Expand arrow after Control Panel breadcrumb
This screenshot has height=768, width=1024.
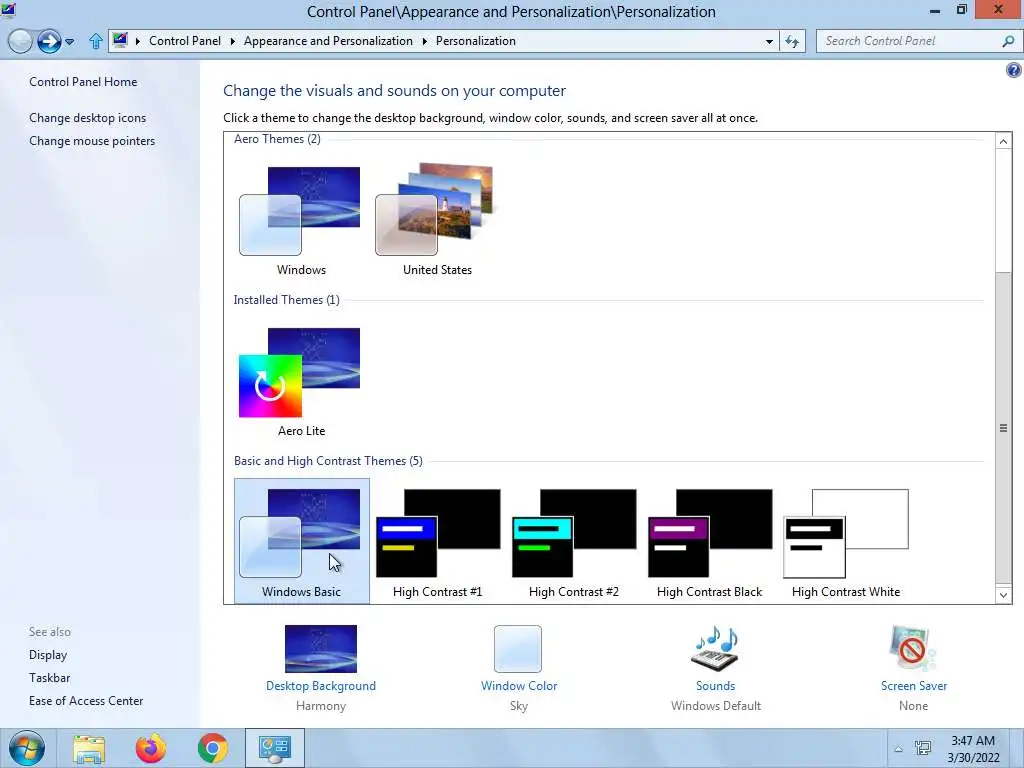232,41
